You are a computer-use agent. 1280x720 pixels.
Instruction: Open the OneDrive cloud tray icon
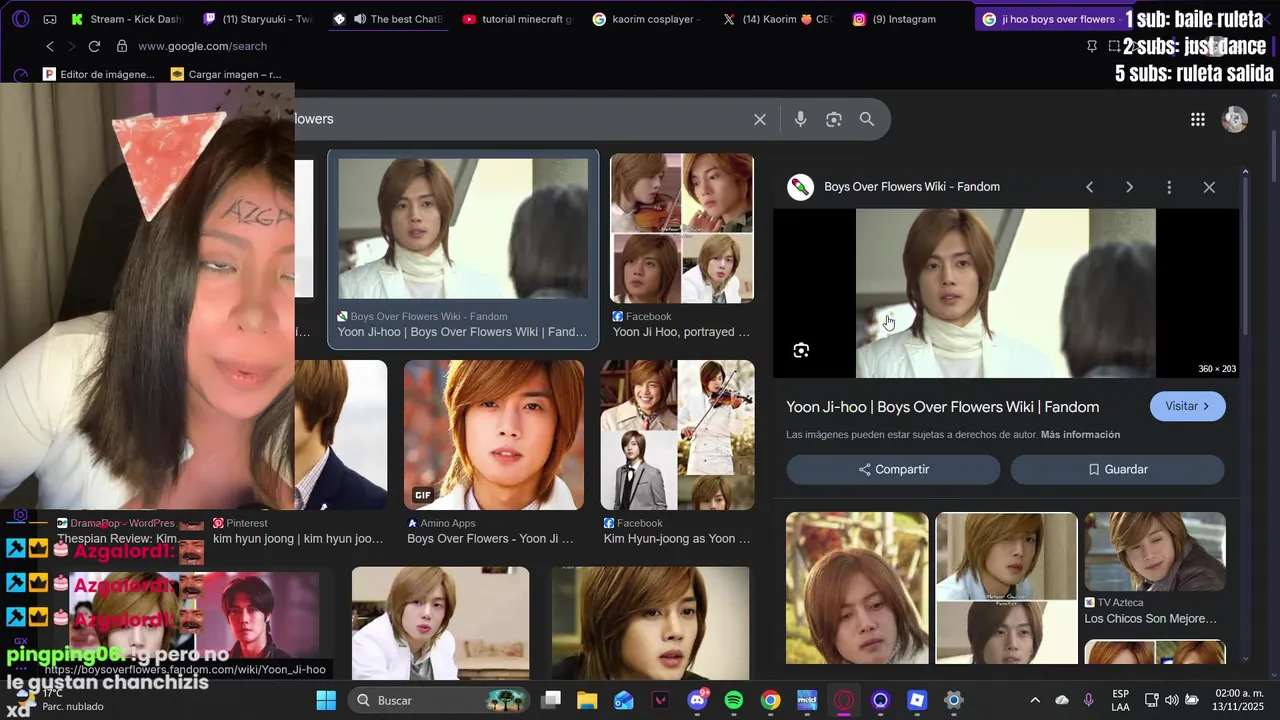tap(1062, 700)
